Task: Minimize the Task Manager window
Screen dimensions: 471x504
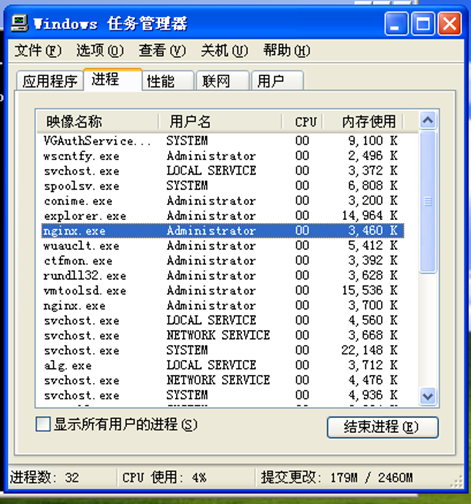Action: tap(396, 24)
